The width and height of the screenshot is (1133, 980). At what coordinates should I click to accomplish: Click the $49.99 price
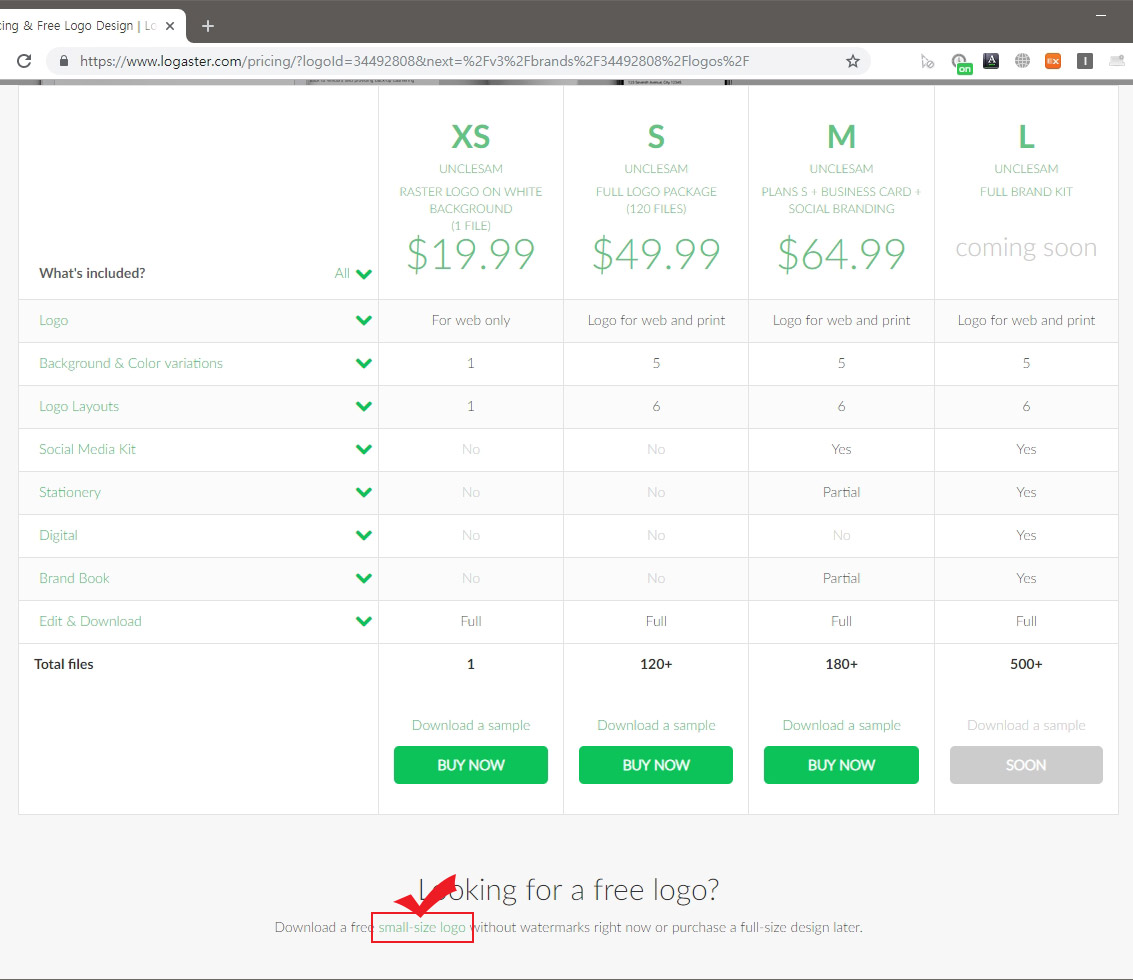pyautogui.click(x=656, y=254)
